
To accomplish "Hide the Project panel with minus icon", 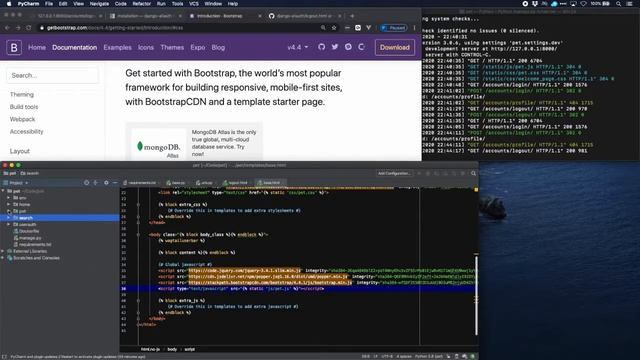I will (x=115, y=183).
